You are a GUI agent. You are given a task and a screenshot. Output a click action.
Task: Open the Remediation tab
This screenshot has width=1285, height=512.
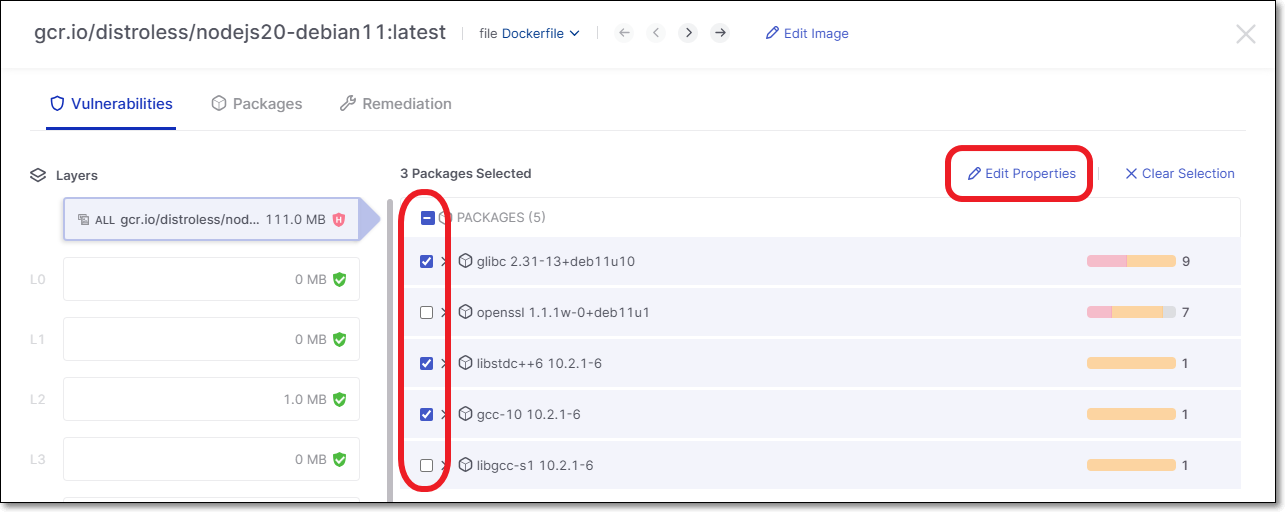click(396, 104)
